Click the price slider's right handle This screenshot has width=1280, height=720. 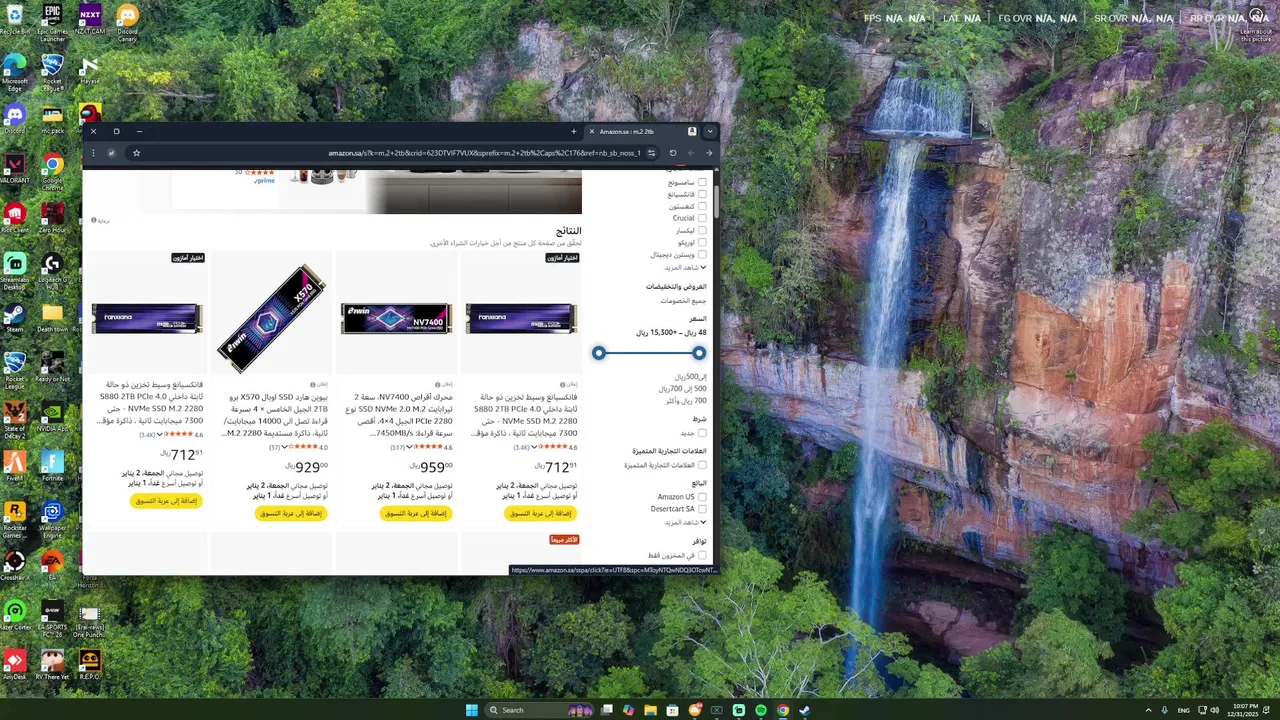tap(699, 353)
